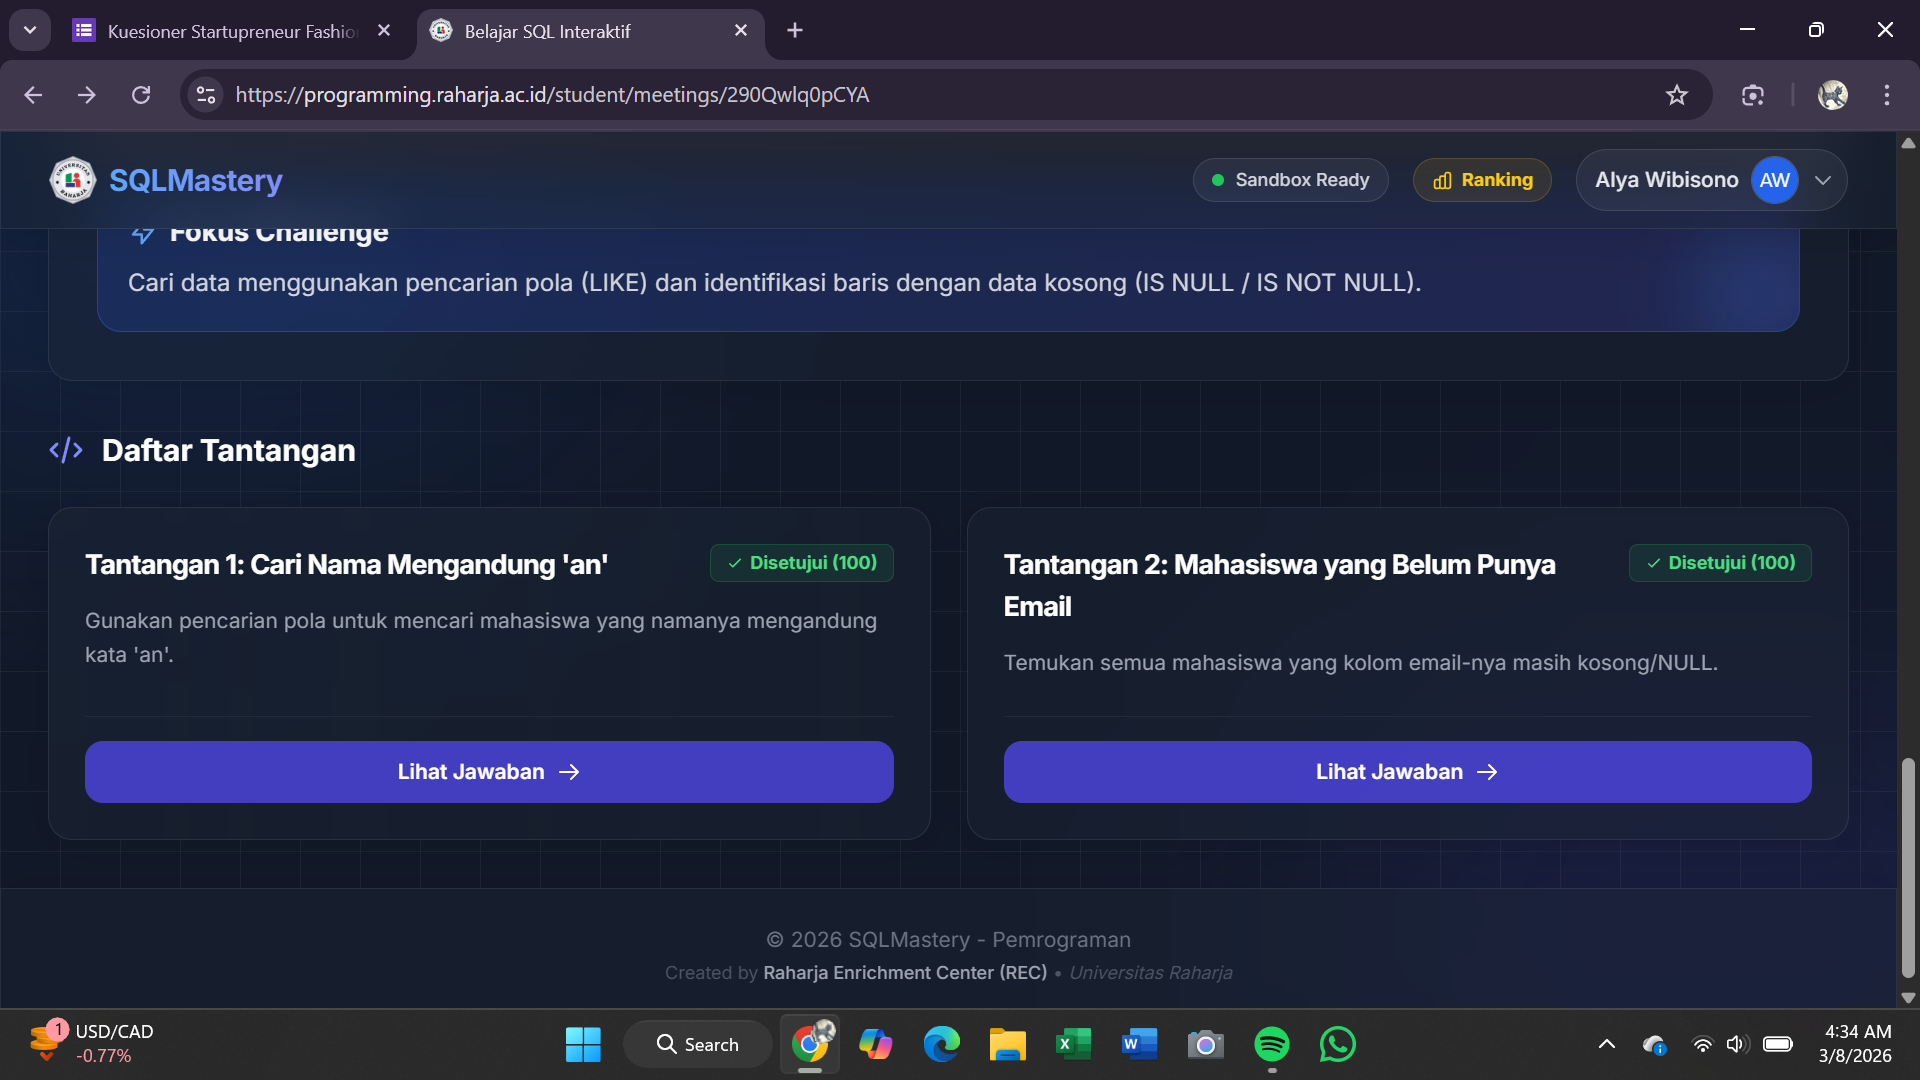Click Sandbox Ready status indicator
Screen dimensions: 1920x1080
click(x=1290, y=180)
